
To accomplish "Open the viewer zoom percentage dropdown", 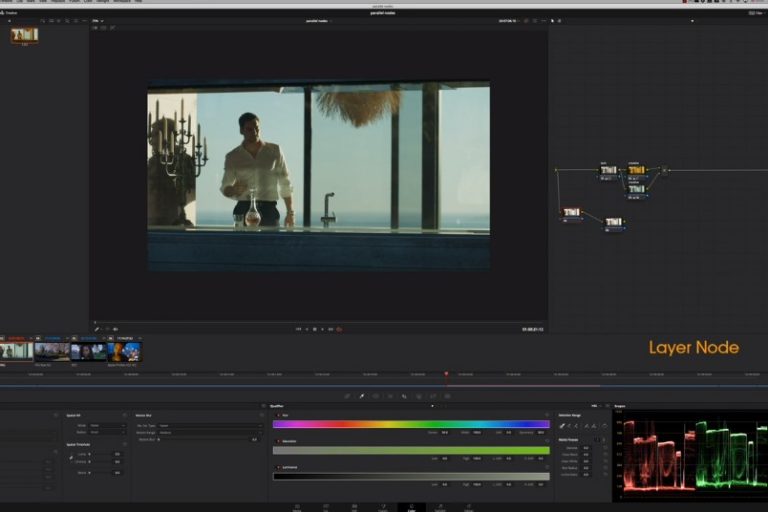I will [x=97, y=20].
